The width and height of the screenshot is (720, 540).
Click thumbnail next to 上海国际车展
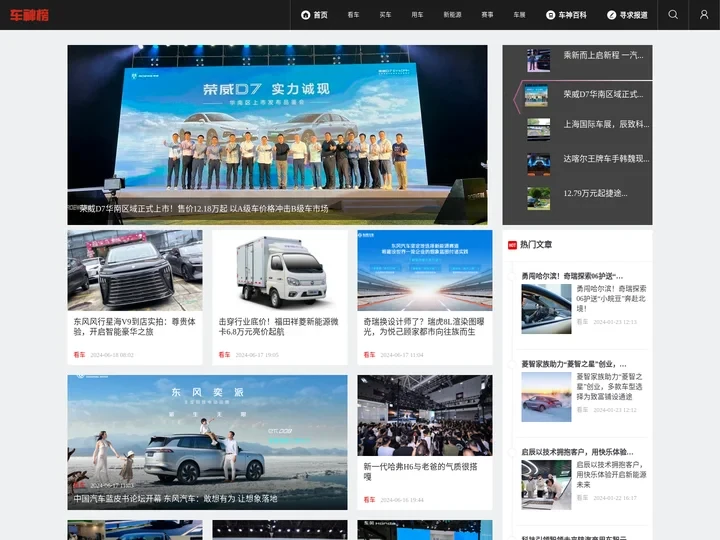pos(538,129)
